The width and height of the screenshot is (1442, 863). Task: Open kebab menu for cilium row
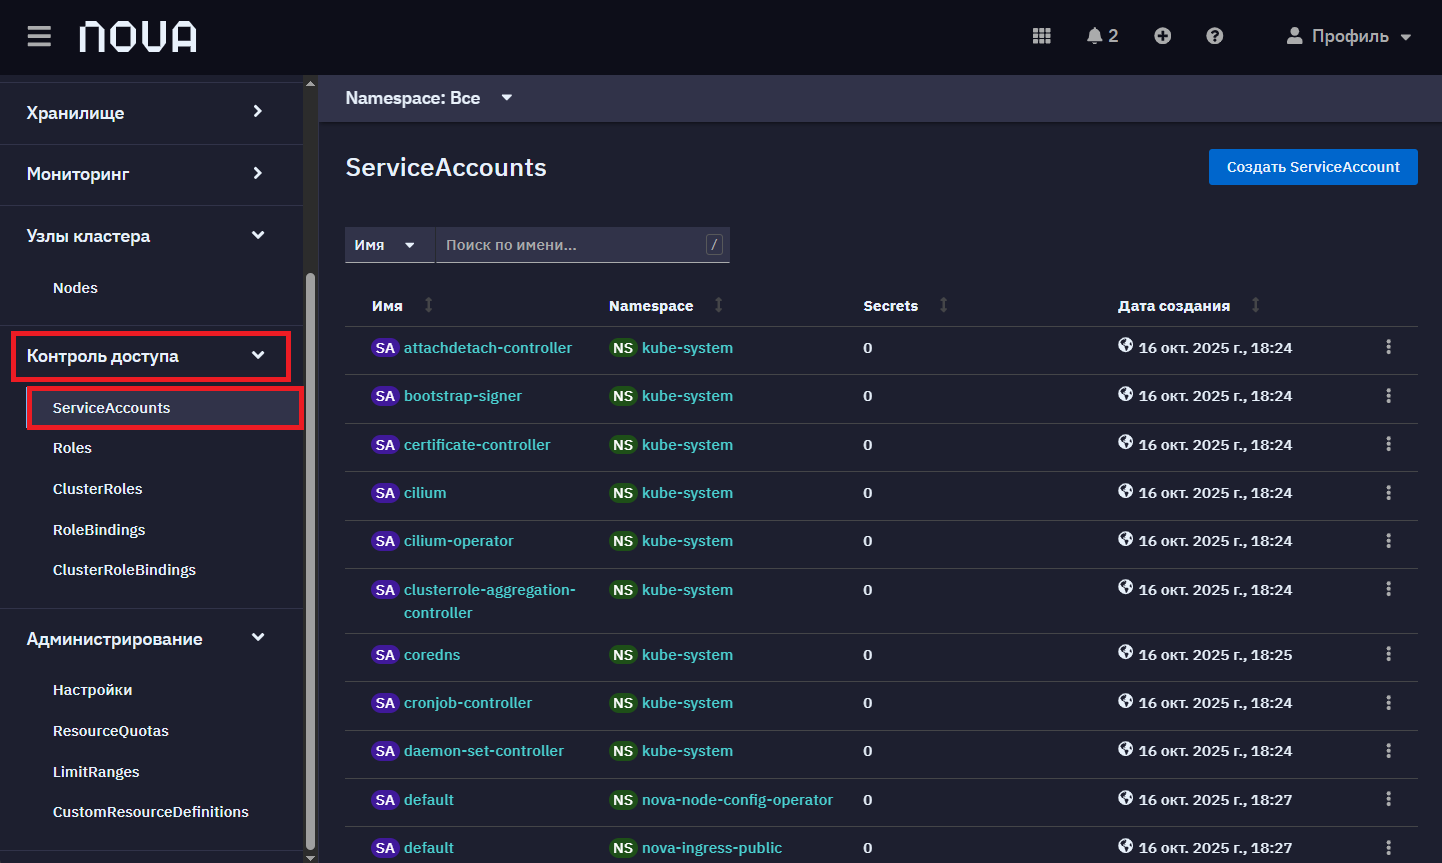(x=1388, y=493)
